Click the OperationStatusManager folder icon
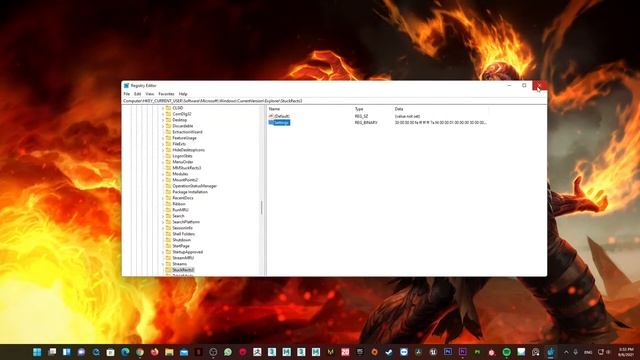 [x=168, y=186]
